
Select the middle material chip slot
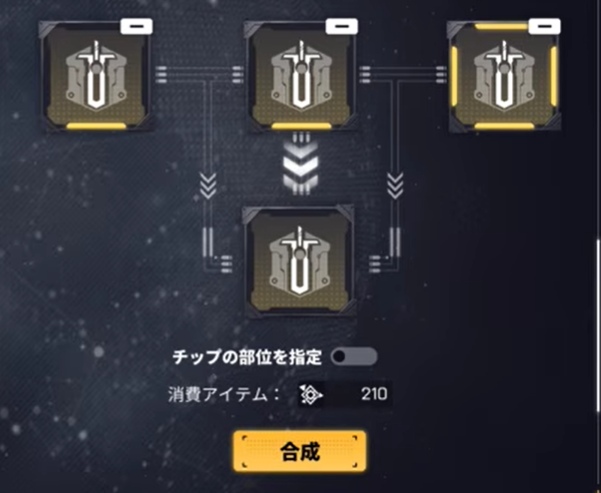click(301, 77)
